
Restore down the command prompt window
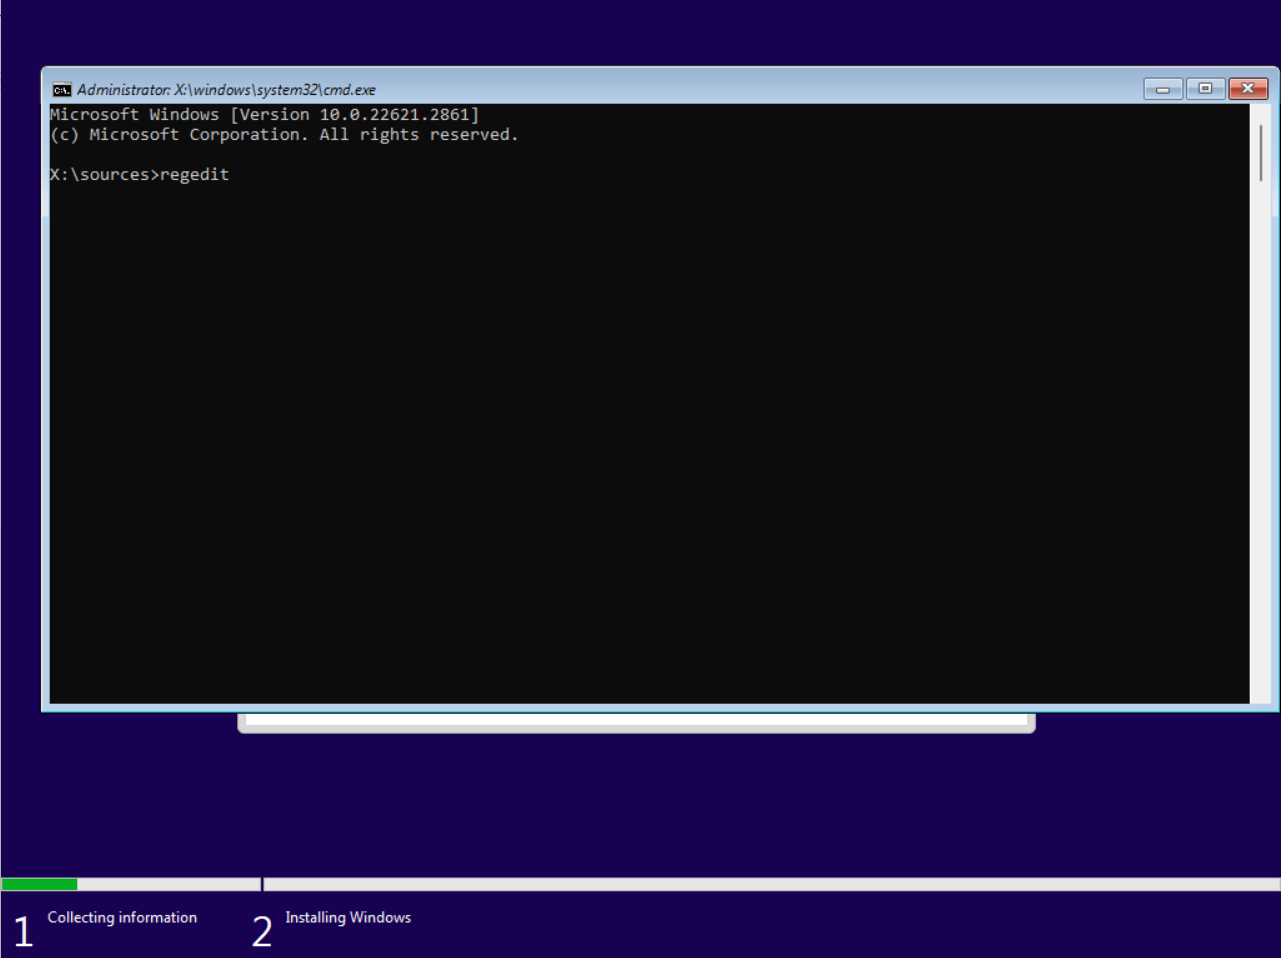tap(1205, 88)
